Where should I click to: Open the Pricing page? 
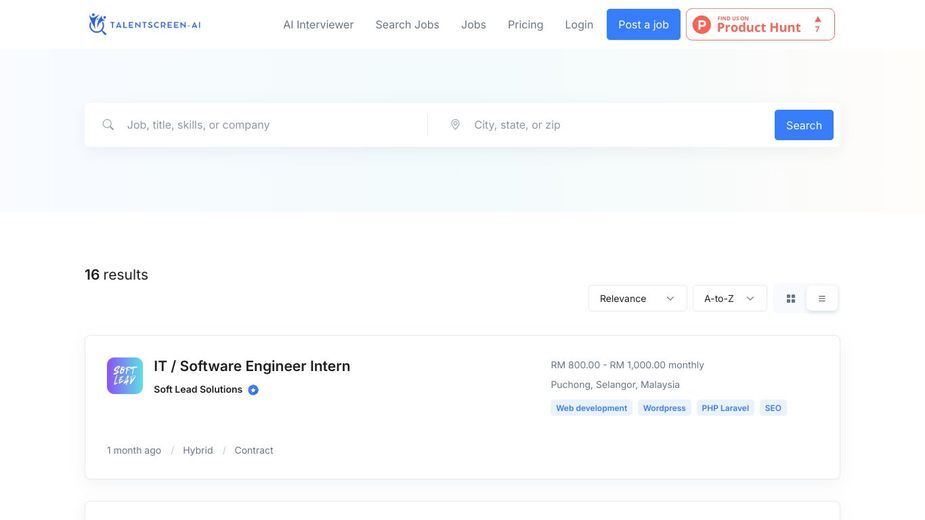(525, 25)
